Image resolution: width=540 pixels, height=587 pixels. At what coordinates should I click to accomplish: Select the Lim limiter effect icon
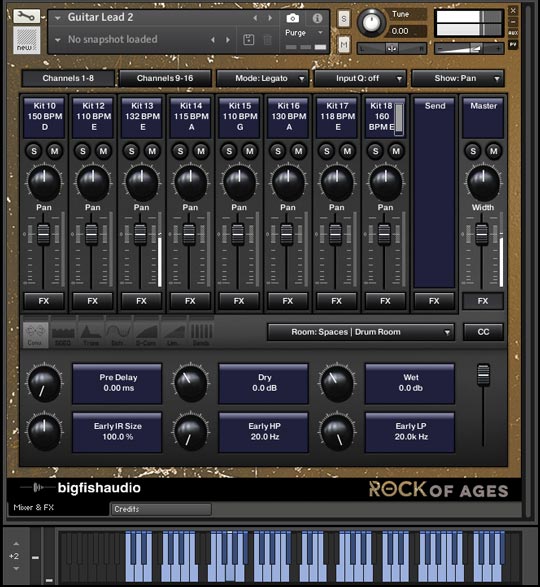174,334
